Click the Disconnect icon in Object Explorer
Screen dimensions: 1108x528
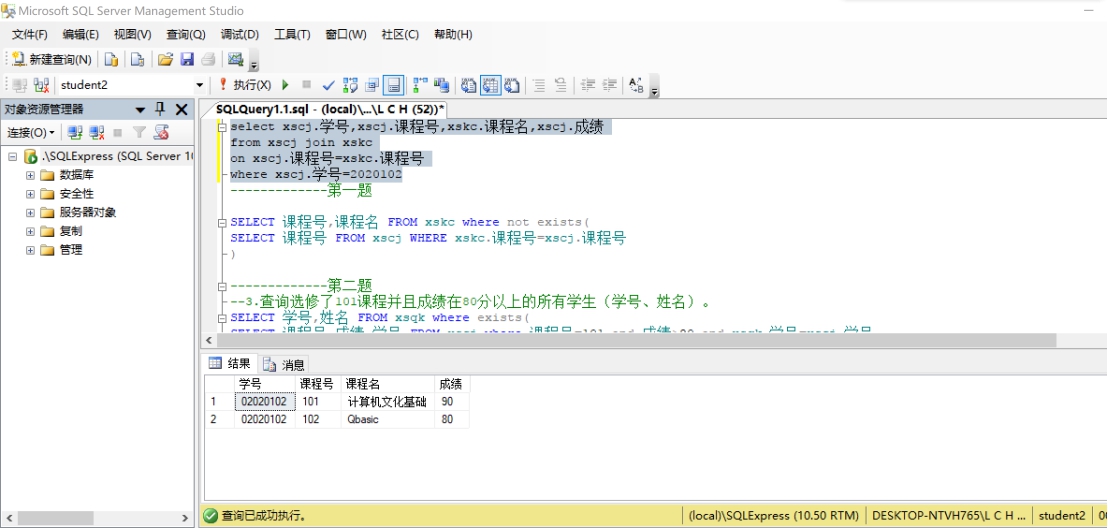click(97, 132)
